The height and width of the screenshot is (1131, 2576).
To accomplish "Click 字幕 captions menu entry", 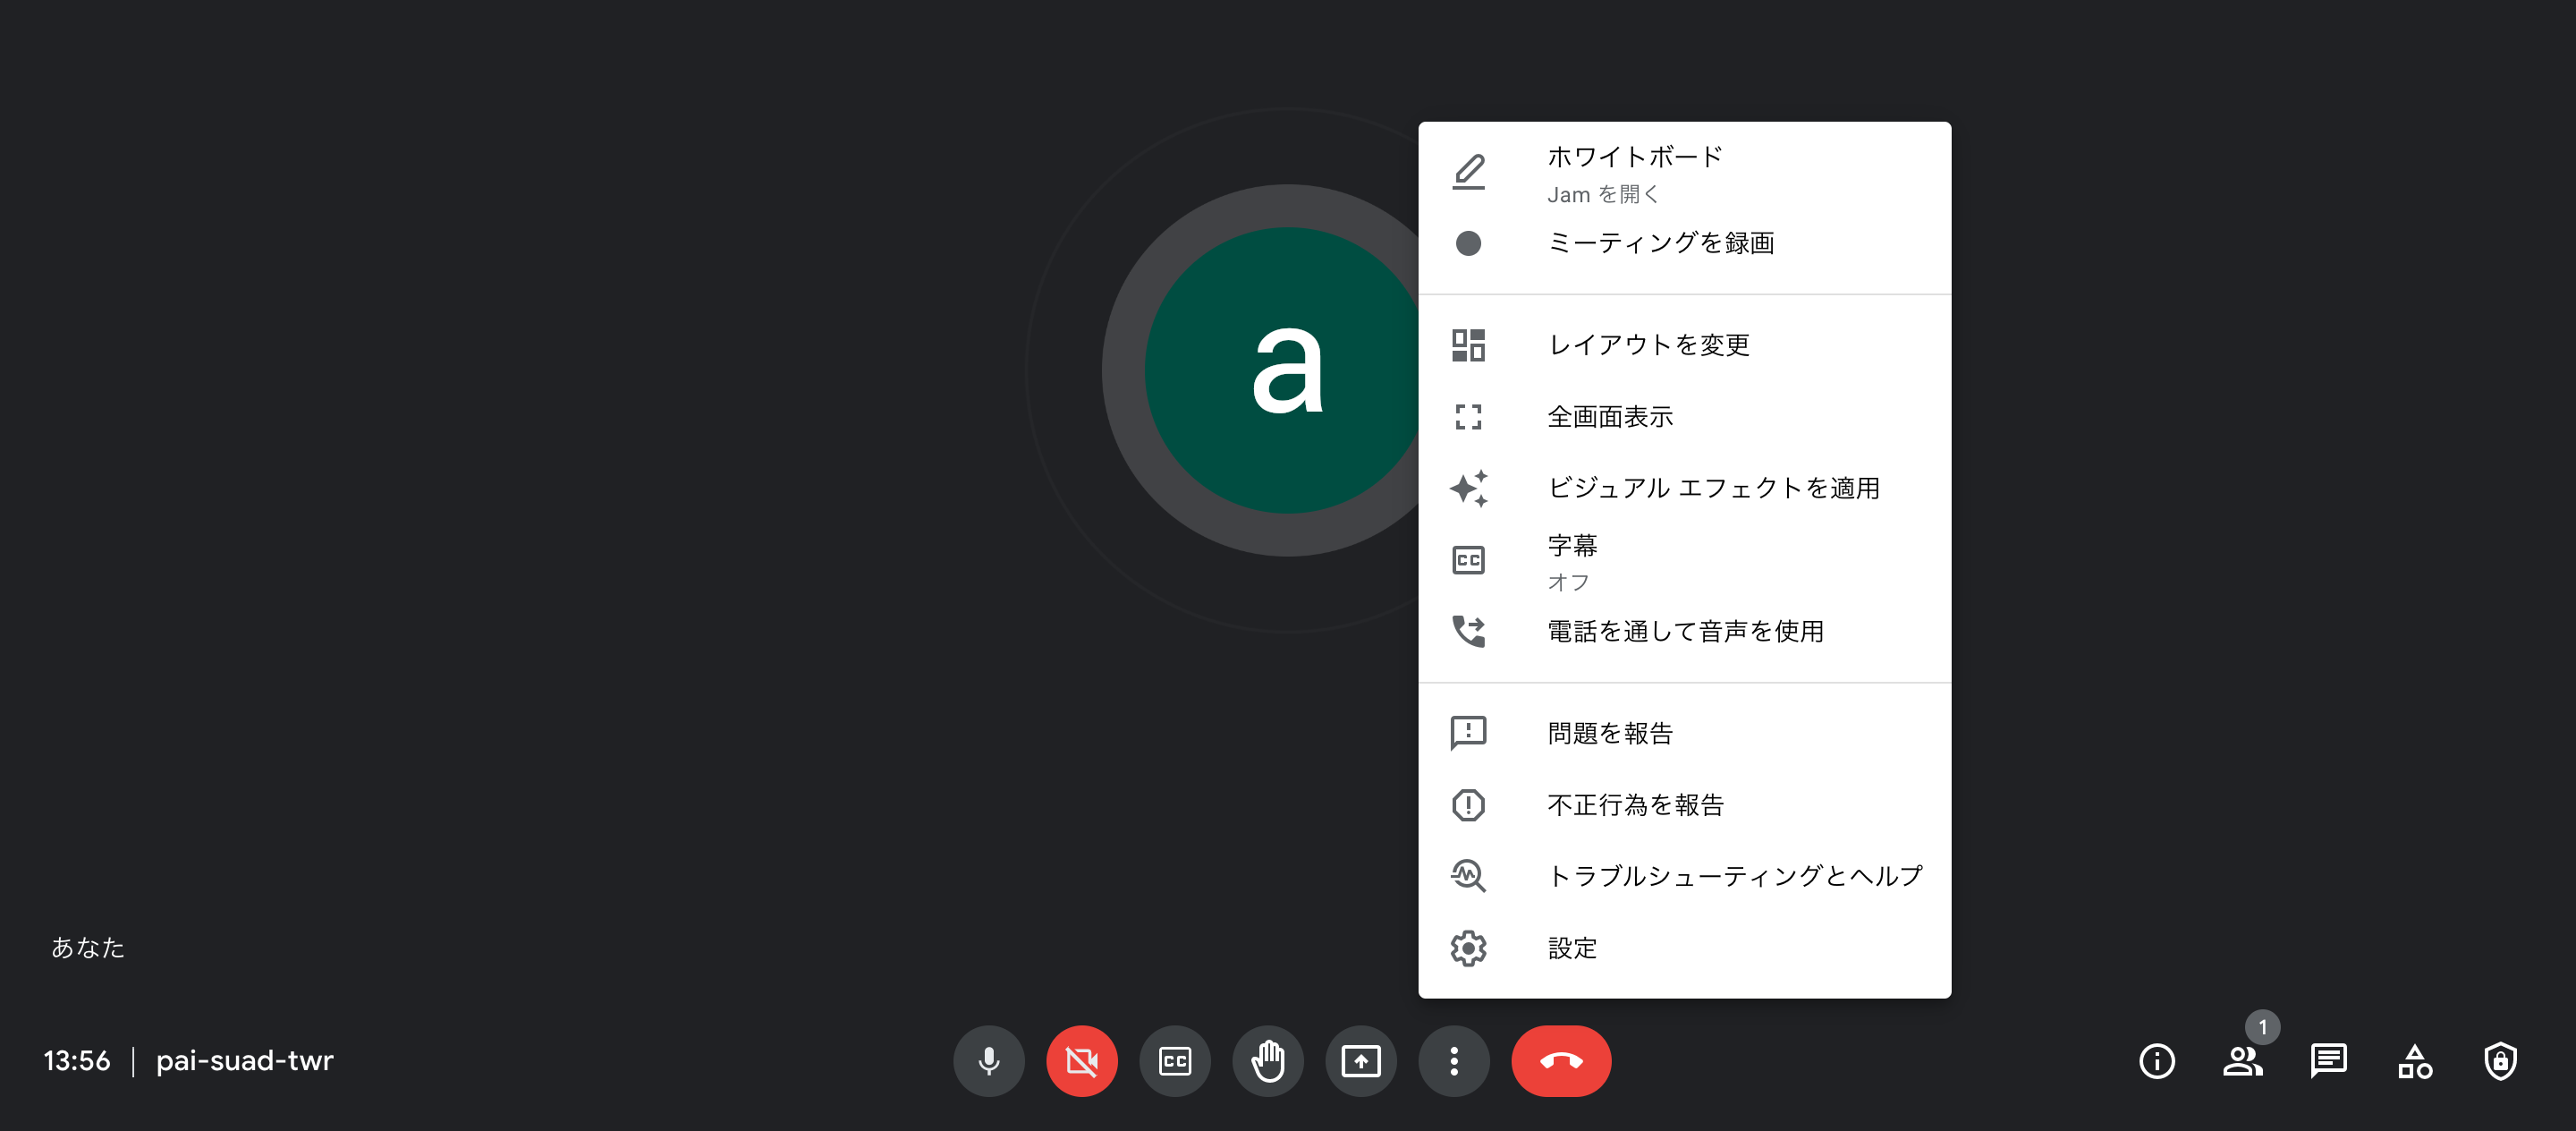I will pos(1572,560).
